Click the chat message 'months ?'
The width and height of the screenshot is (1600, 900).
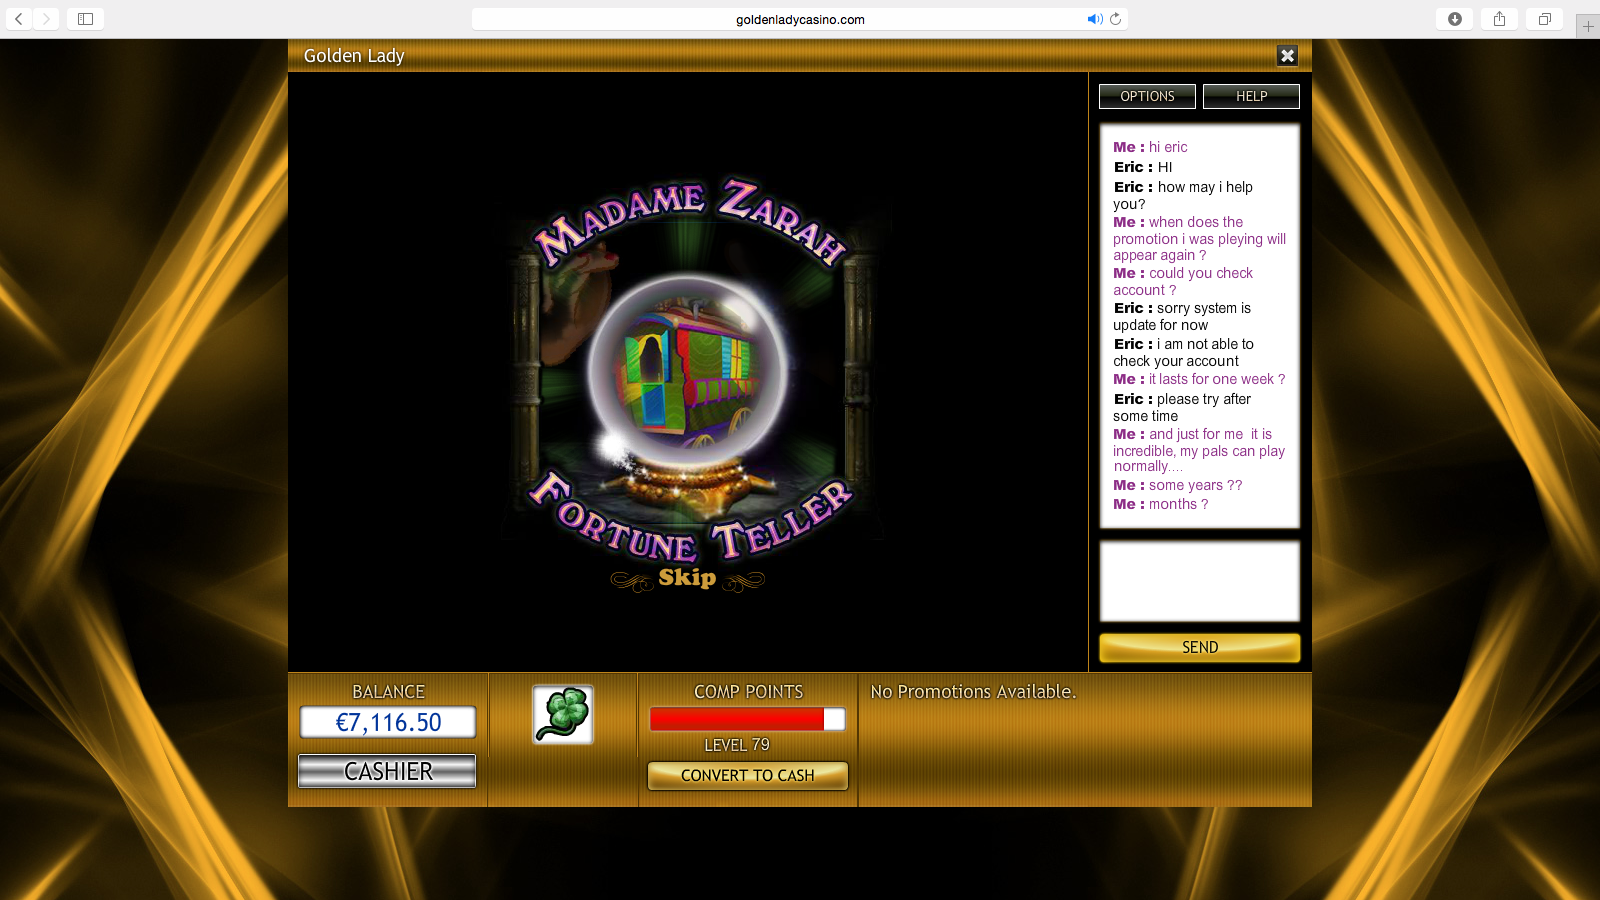pyautogui.click(x=1161, y=504)
